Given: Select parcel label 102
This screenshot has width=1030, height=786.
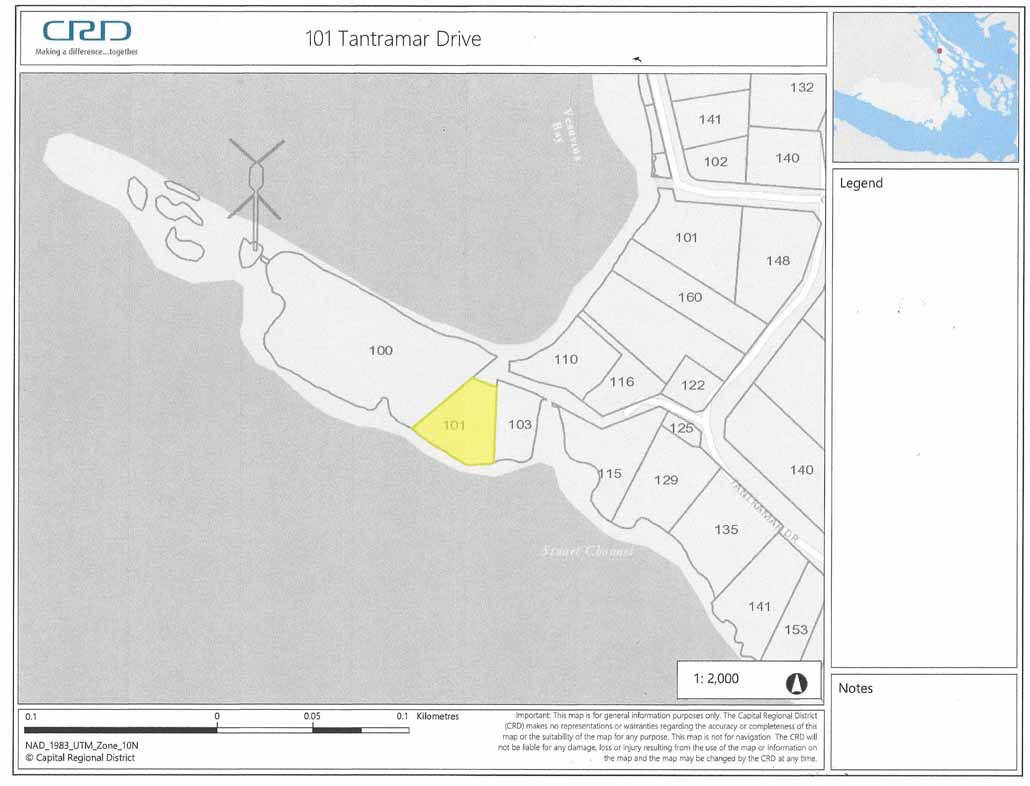Looking at the screenshot, I should 715,162.
